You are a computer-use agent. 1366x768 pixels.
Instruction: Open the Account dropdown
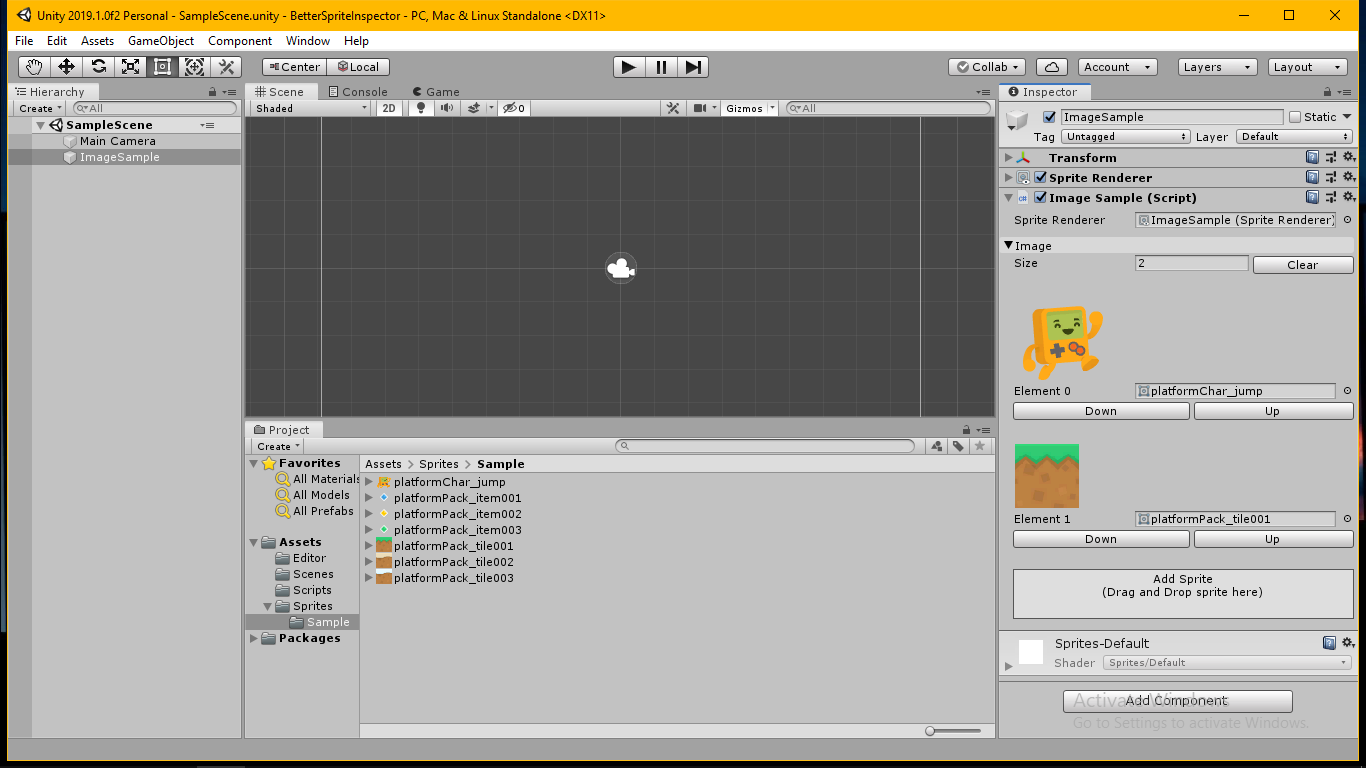pos(1117,67)
